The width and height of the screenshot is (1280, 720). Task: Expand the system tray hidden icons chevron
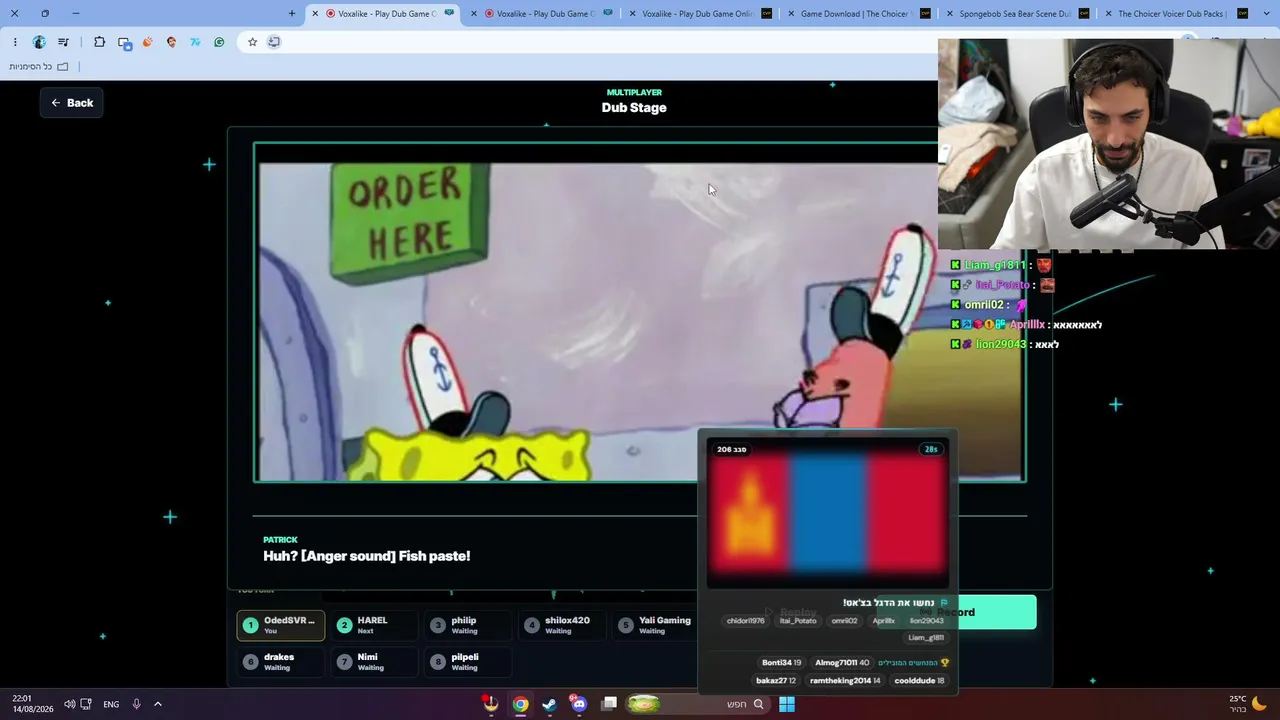coord(158,704)
